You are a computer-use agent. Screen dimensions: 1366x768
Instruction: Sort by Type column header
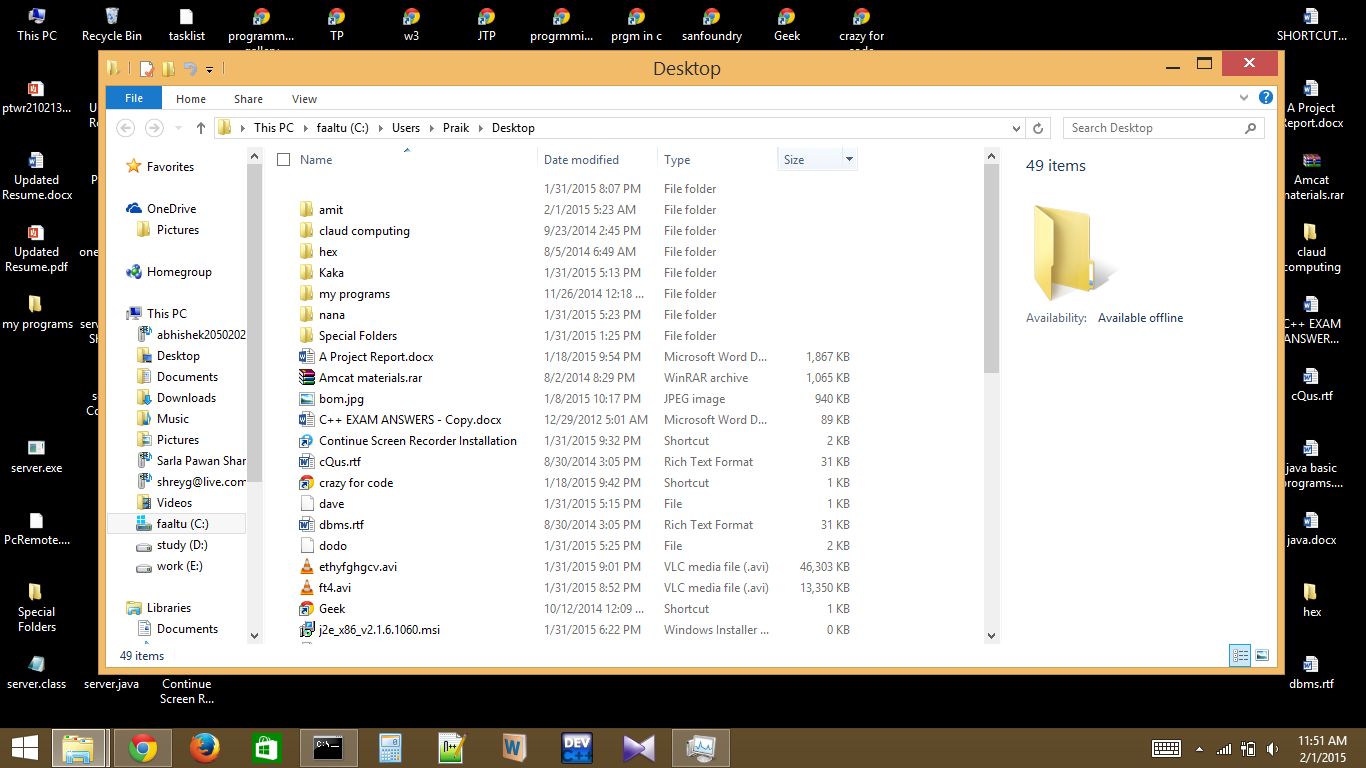pyautogui.click(x=677, y=160)
